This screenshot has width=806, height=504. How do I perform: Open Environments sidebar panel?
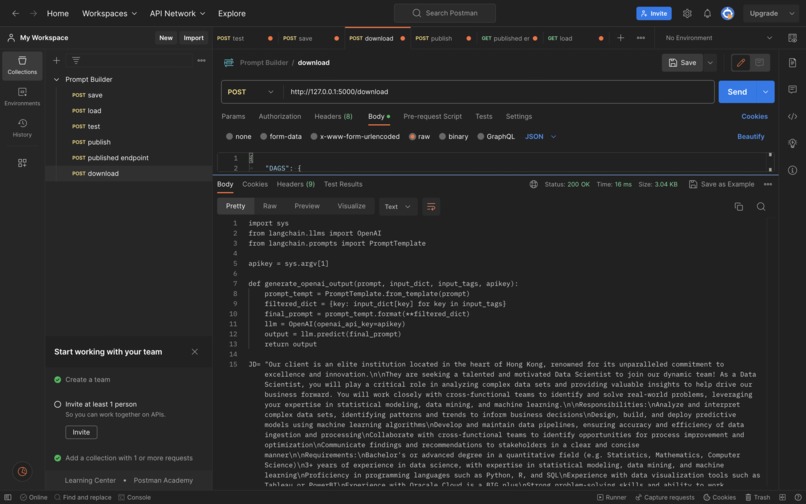pyautogui.click(x=22, y=97)
